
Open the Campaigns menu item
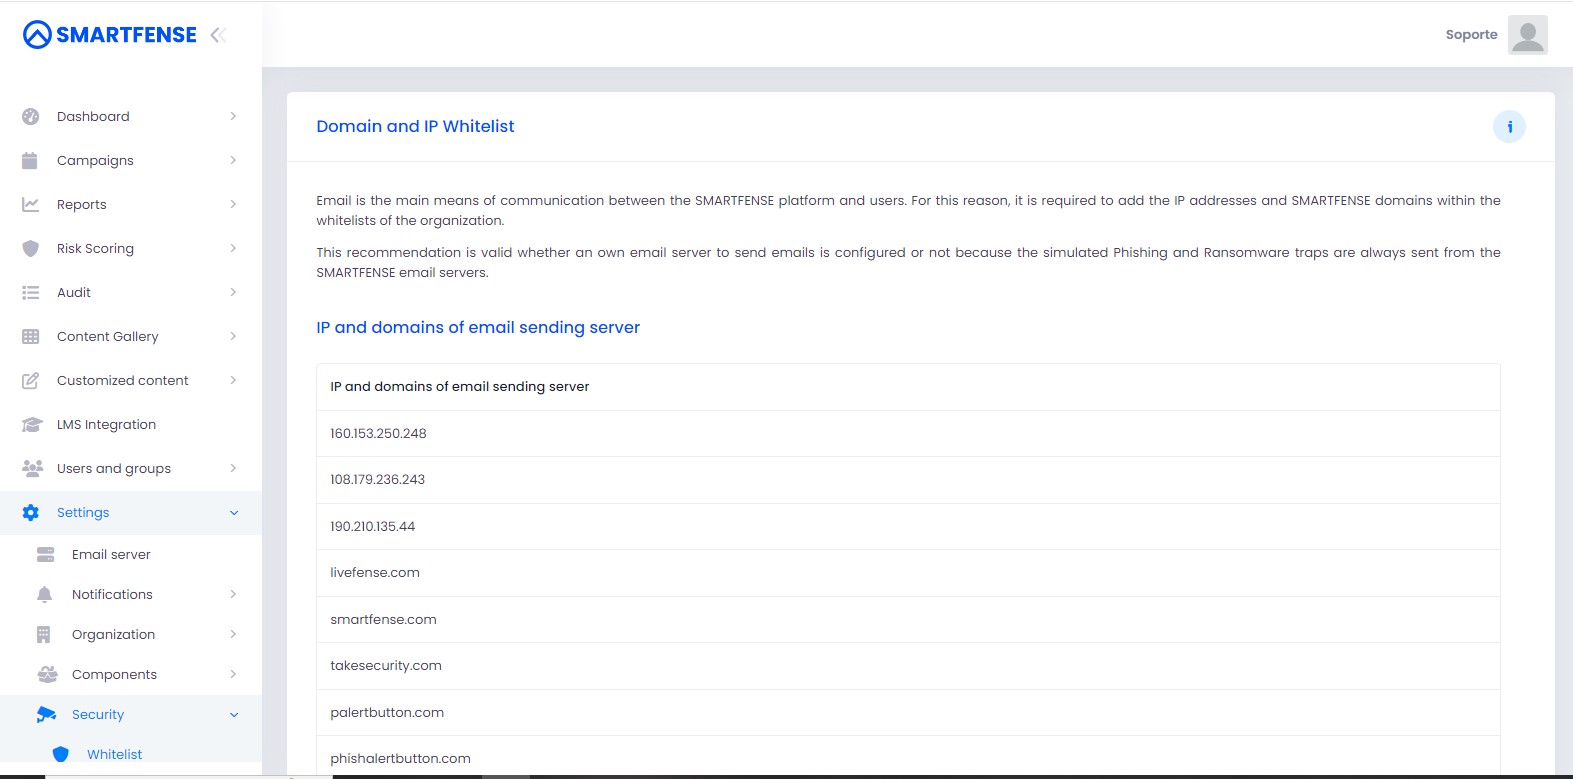coord(131,160)
